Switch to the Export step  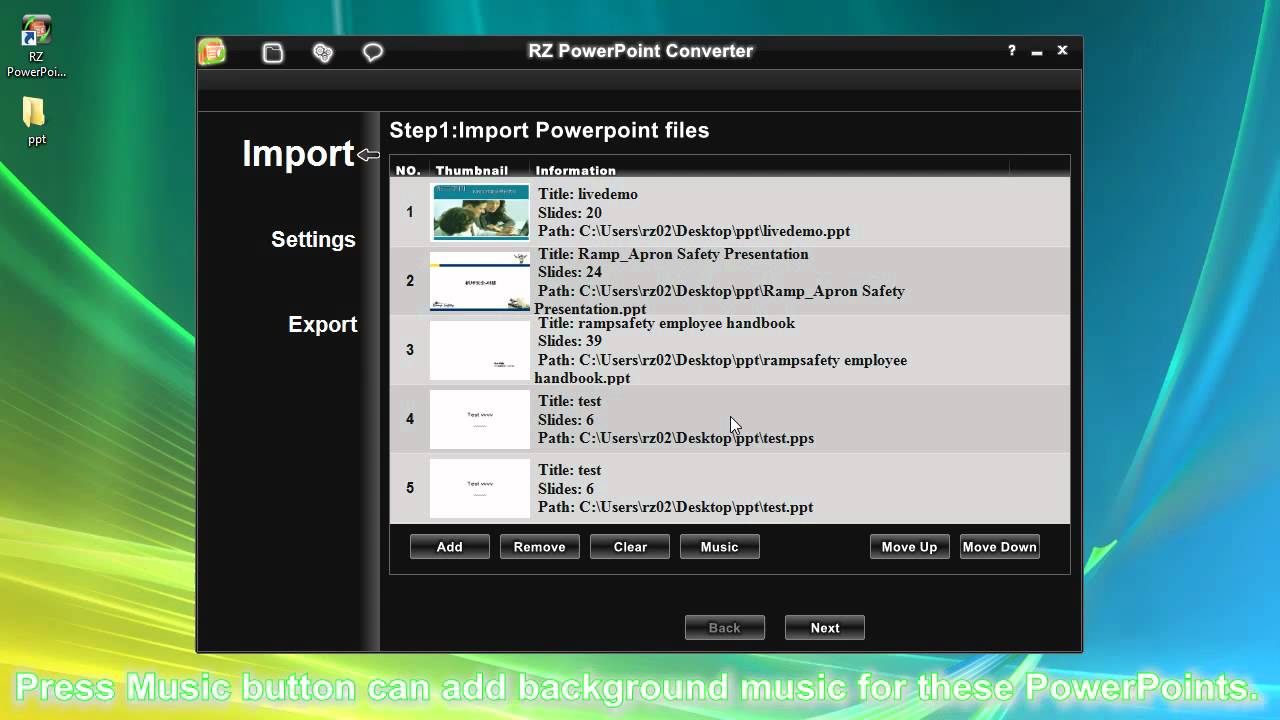322,325
